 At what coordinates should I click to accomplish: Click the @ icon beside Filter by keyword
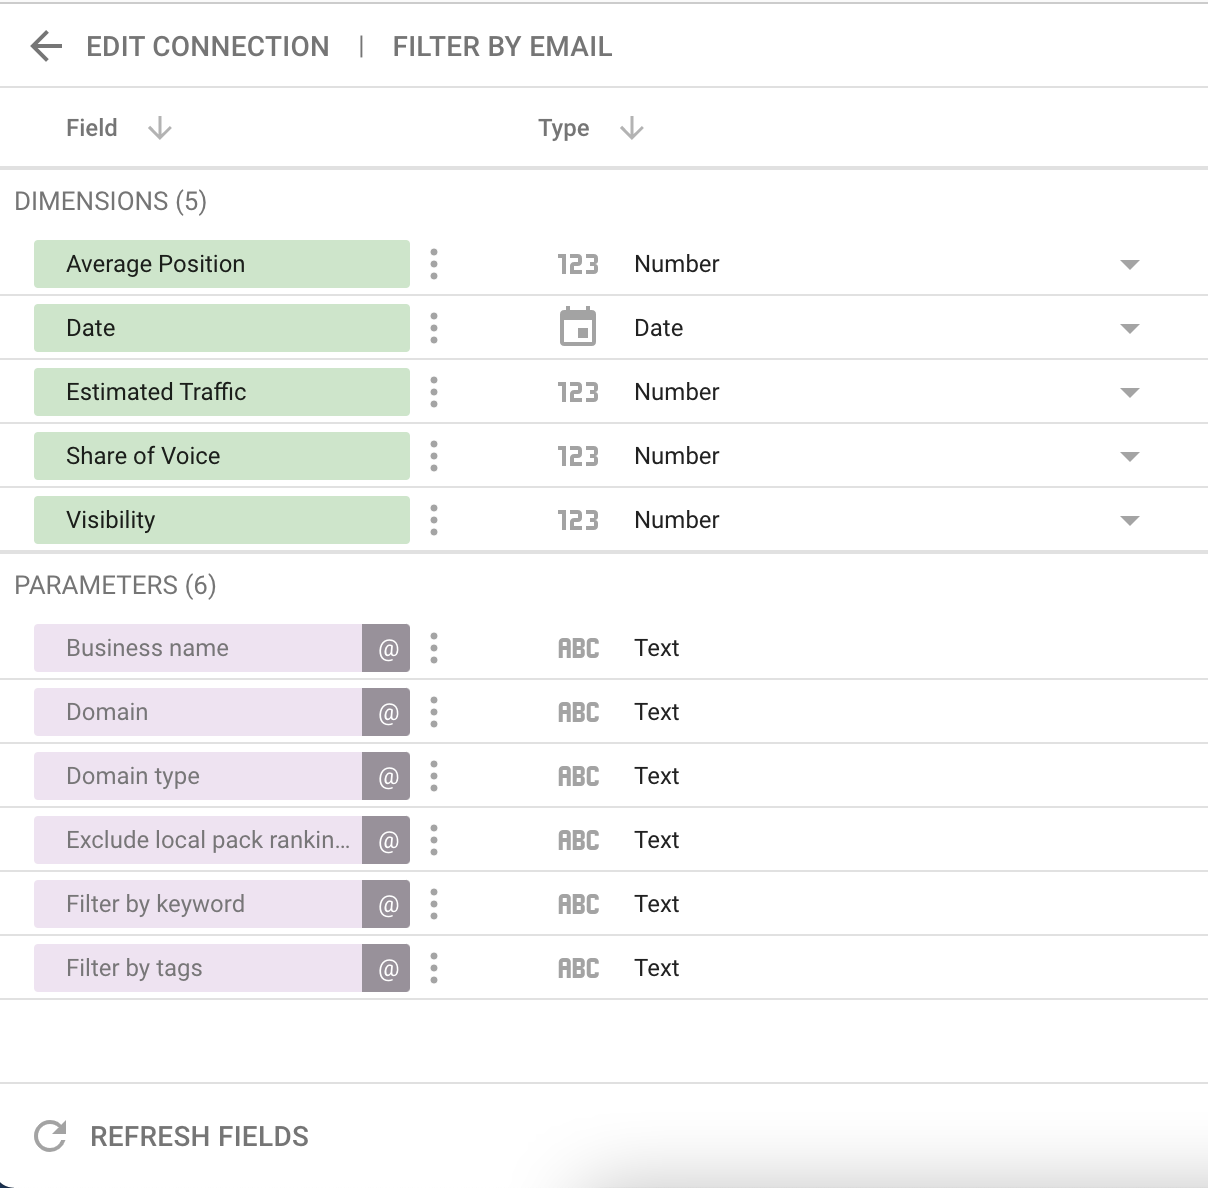pos(385,904)
